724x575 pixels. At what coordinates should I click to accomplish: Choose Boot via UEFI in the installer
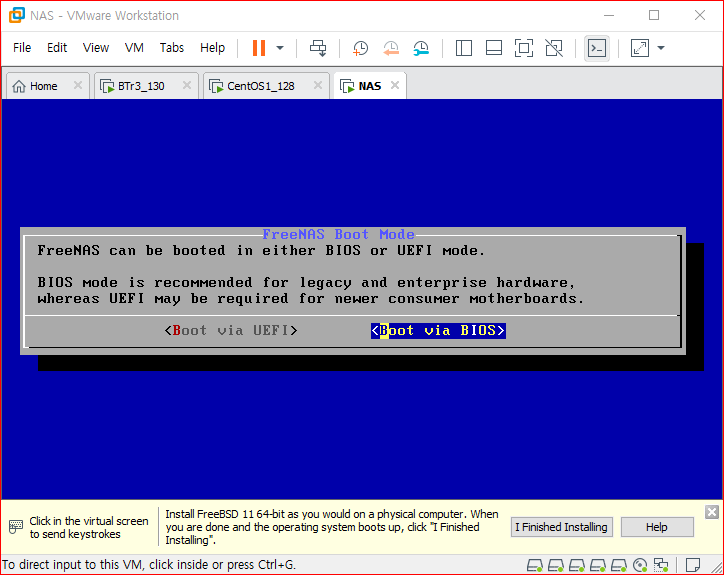[231, 331]
